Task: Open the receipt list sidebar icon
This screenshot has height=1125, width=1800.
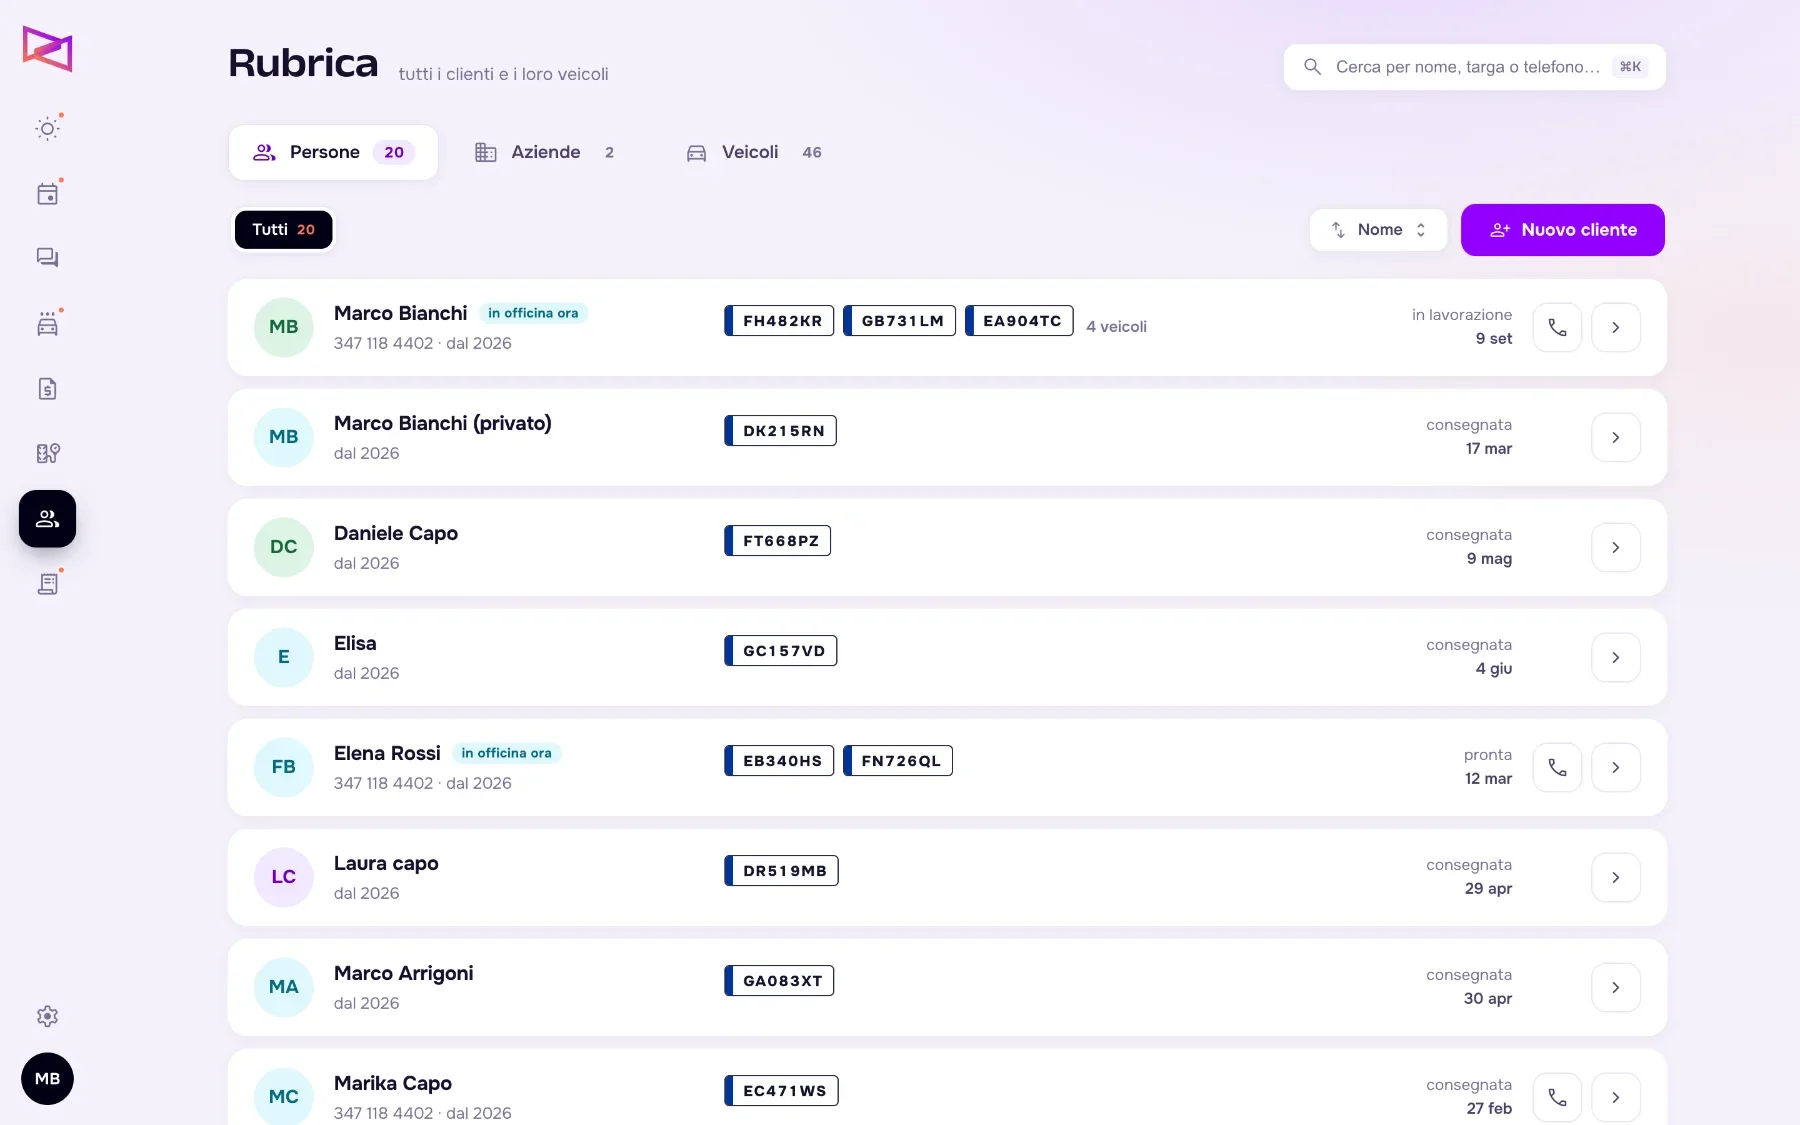Action: [x=47, y=583]
